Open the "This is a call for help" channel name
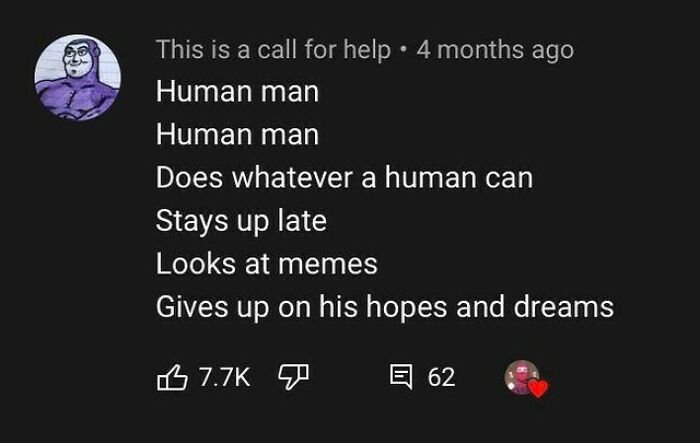The image size is (700, 443). pyautogui.click(x=273, y=50)
